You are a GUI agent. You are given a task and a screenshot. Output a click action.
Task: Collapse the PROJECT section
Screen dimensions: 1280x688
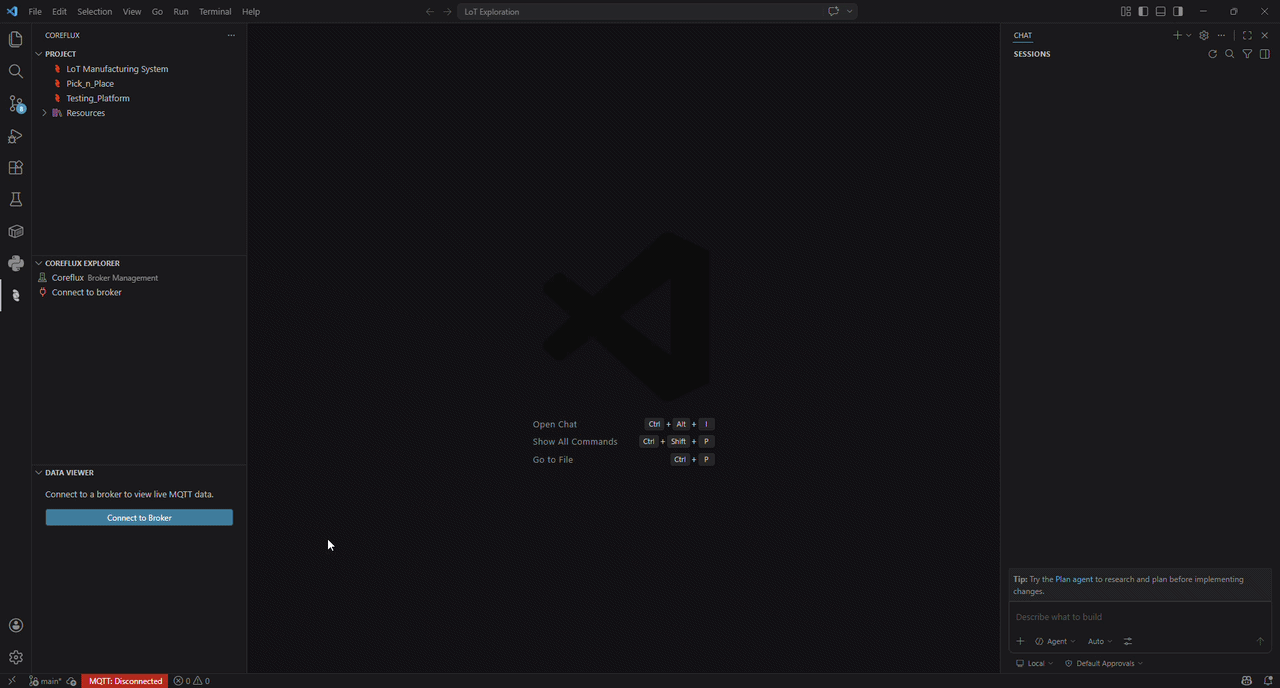click(38, 54)
